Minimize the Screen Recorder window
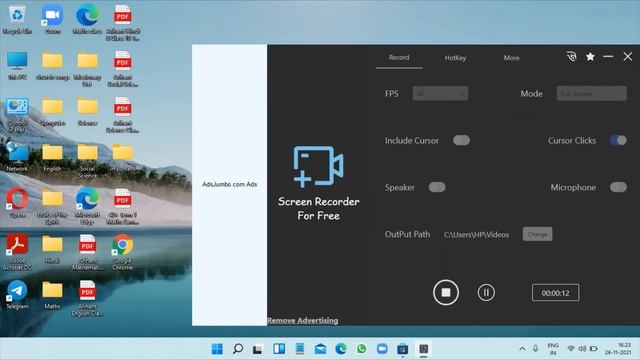Viewport: 640px width, 360px height. 608,57
